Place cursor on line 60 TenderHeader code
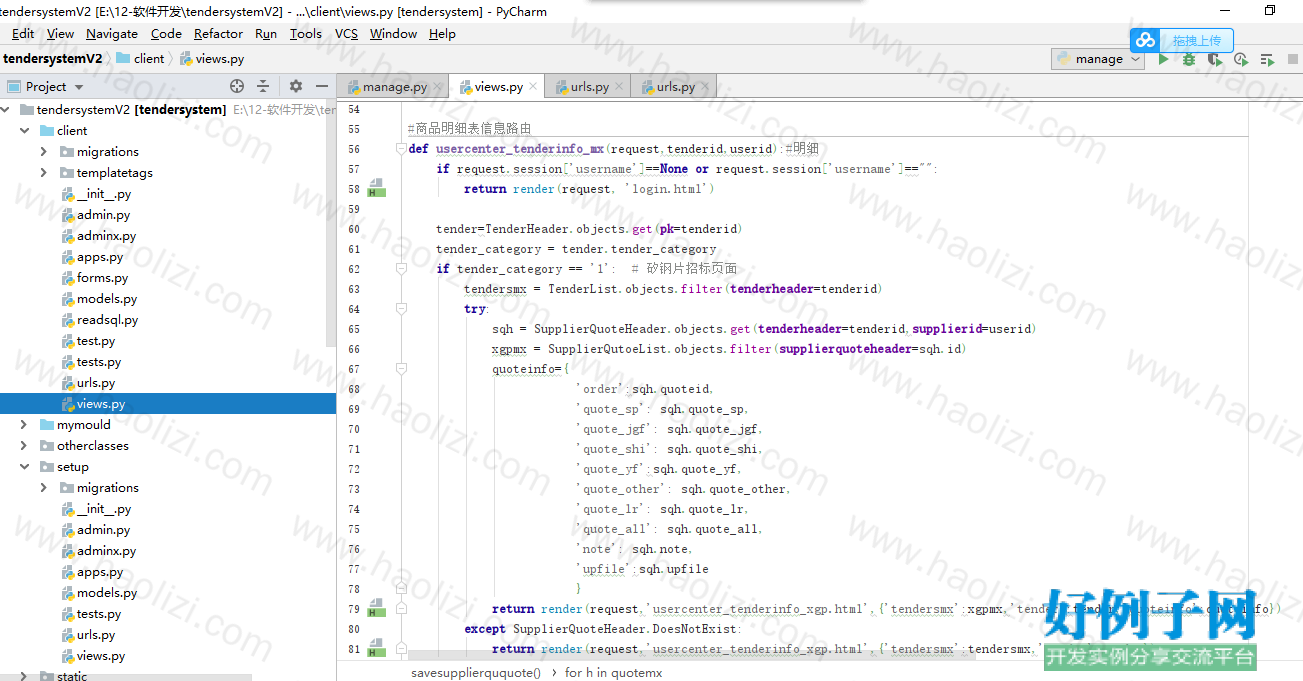 589,229
